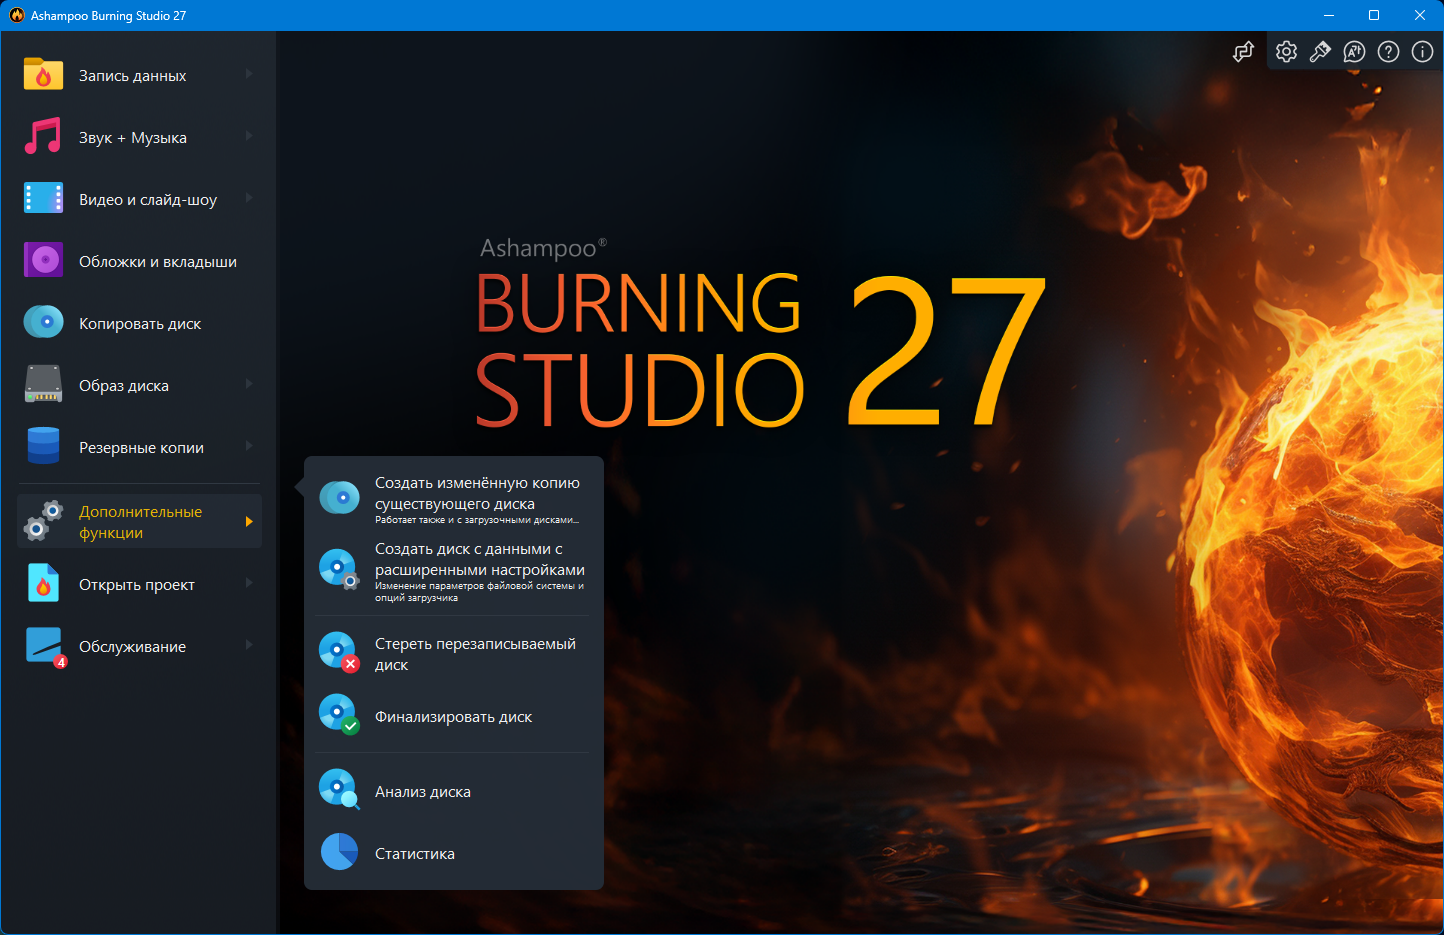Expand the Звук + Музыка arrow
The height and width of the screenshot is (935, 1444).
pyautogui.click(x=249, y=137)
